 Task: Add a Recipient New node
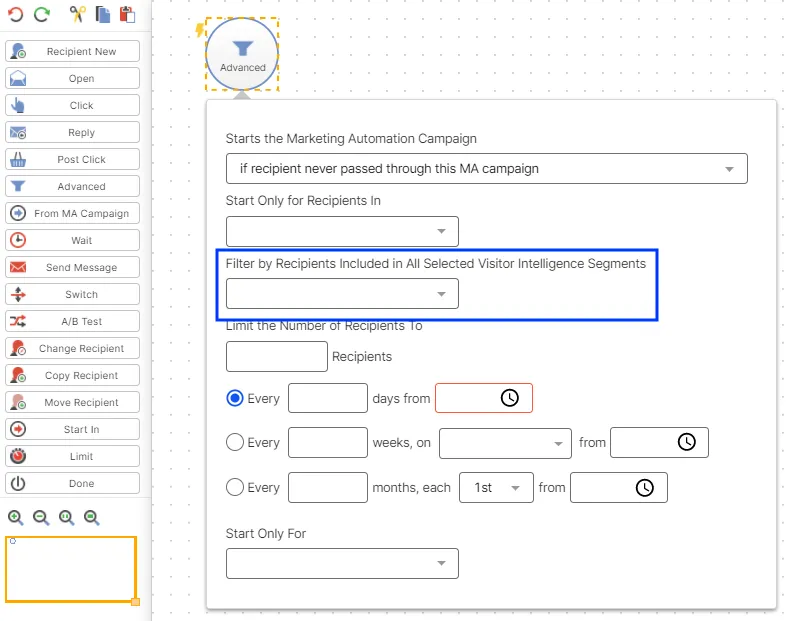[73, 51]
